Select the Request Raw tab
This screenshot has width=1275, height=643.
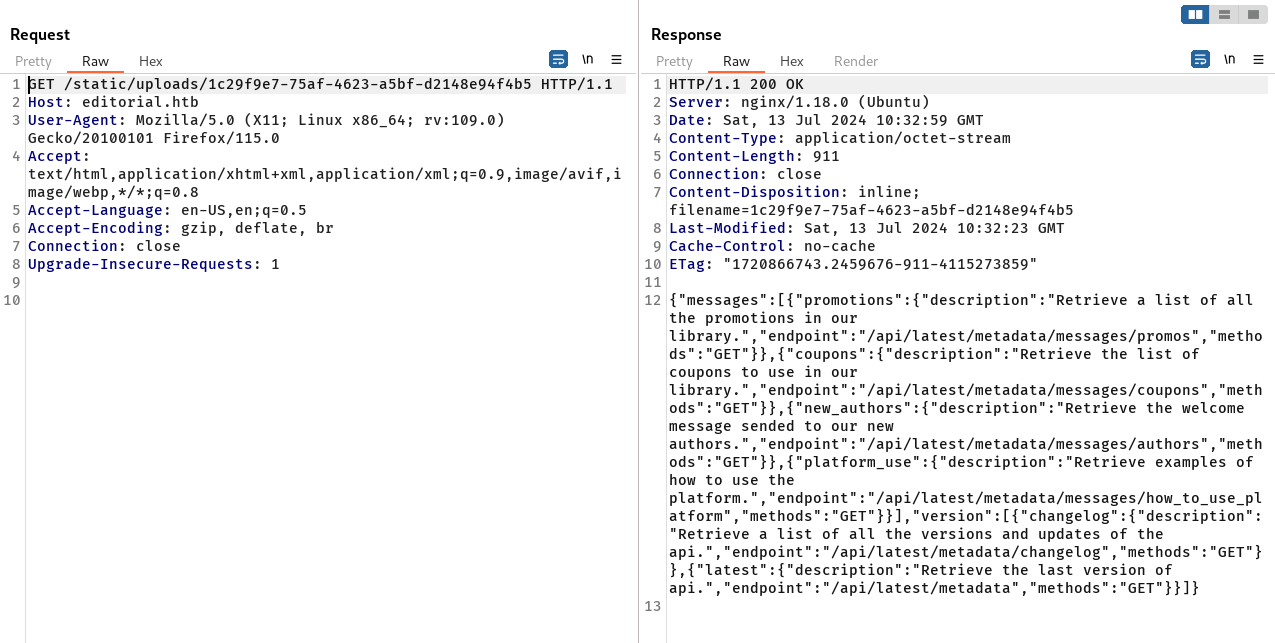tap(95, 62)
